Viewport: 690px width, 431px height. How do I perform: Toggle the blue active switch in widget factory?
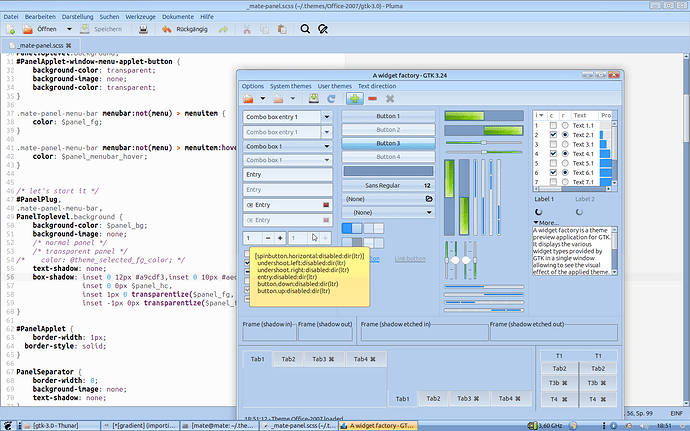pyautogui.click(x=352, y=228)
